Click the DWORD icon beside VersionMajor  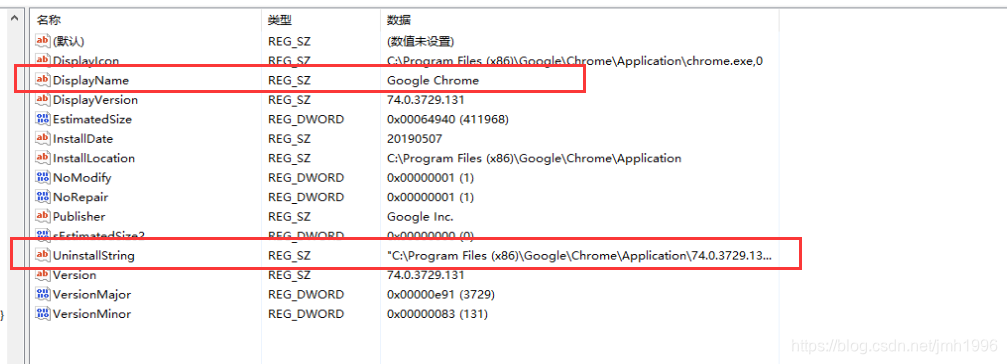(x=42, y=294)
